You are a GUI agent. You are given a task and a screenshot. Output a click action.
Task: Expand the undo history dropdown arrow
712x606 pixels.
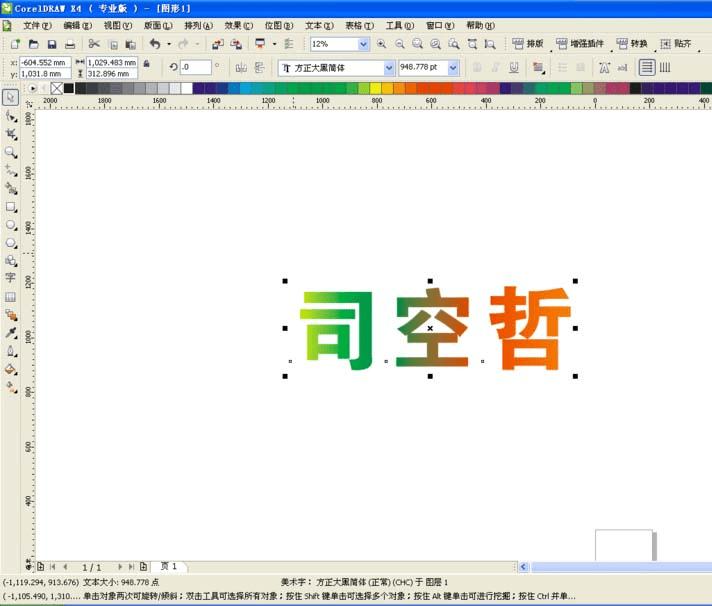coord(169,44)
